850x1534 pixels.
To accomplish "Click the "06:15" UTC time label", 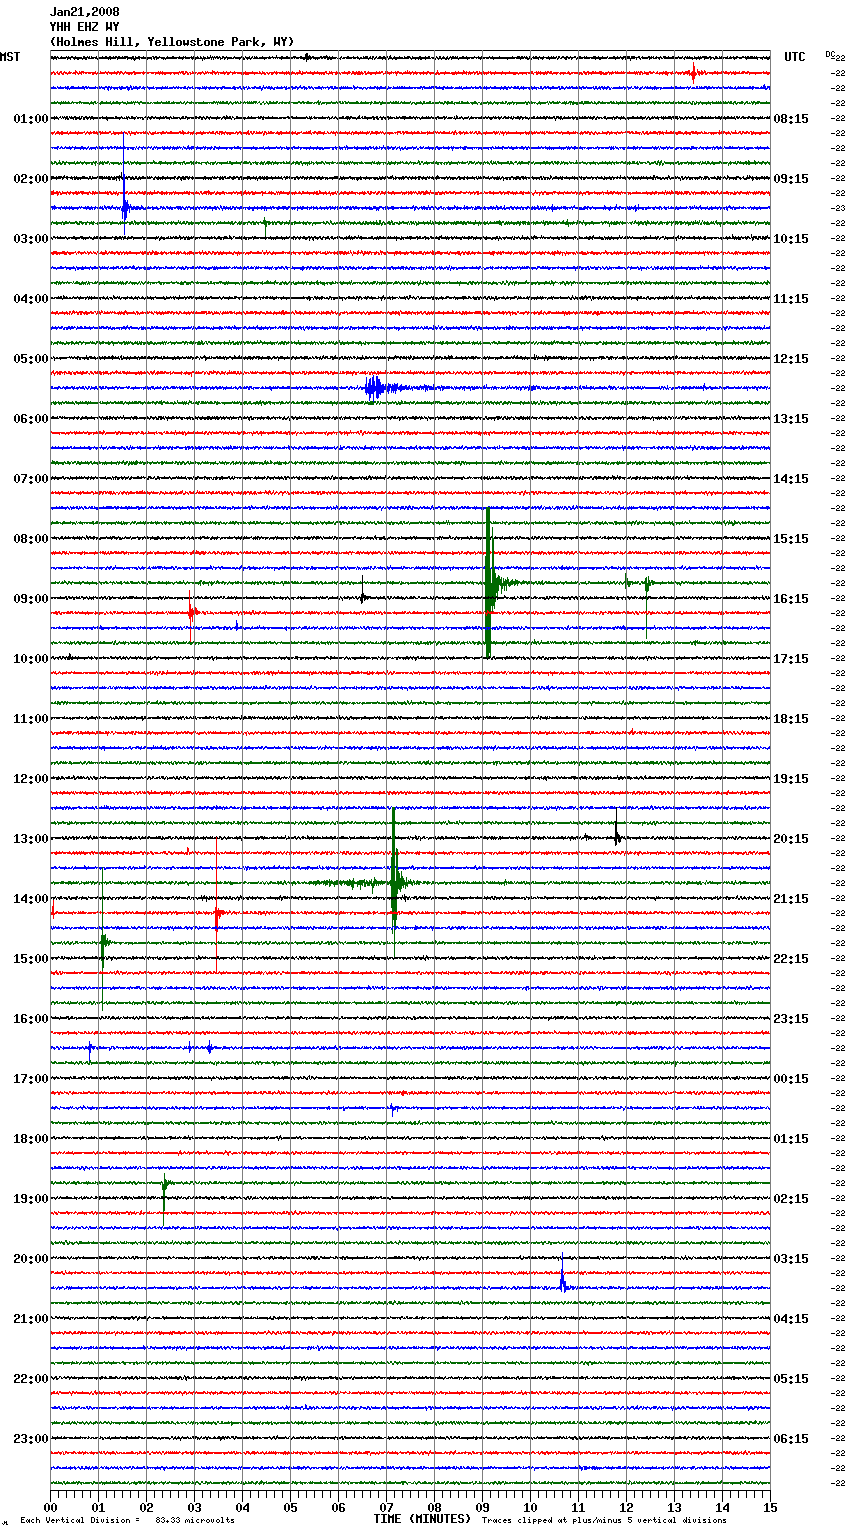I will (791, 1439).
